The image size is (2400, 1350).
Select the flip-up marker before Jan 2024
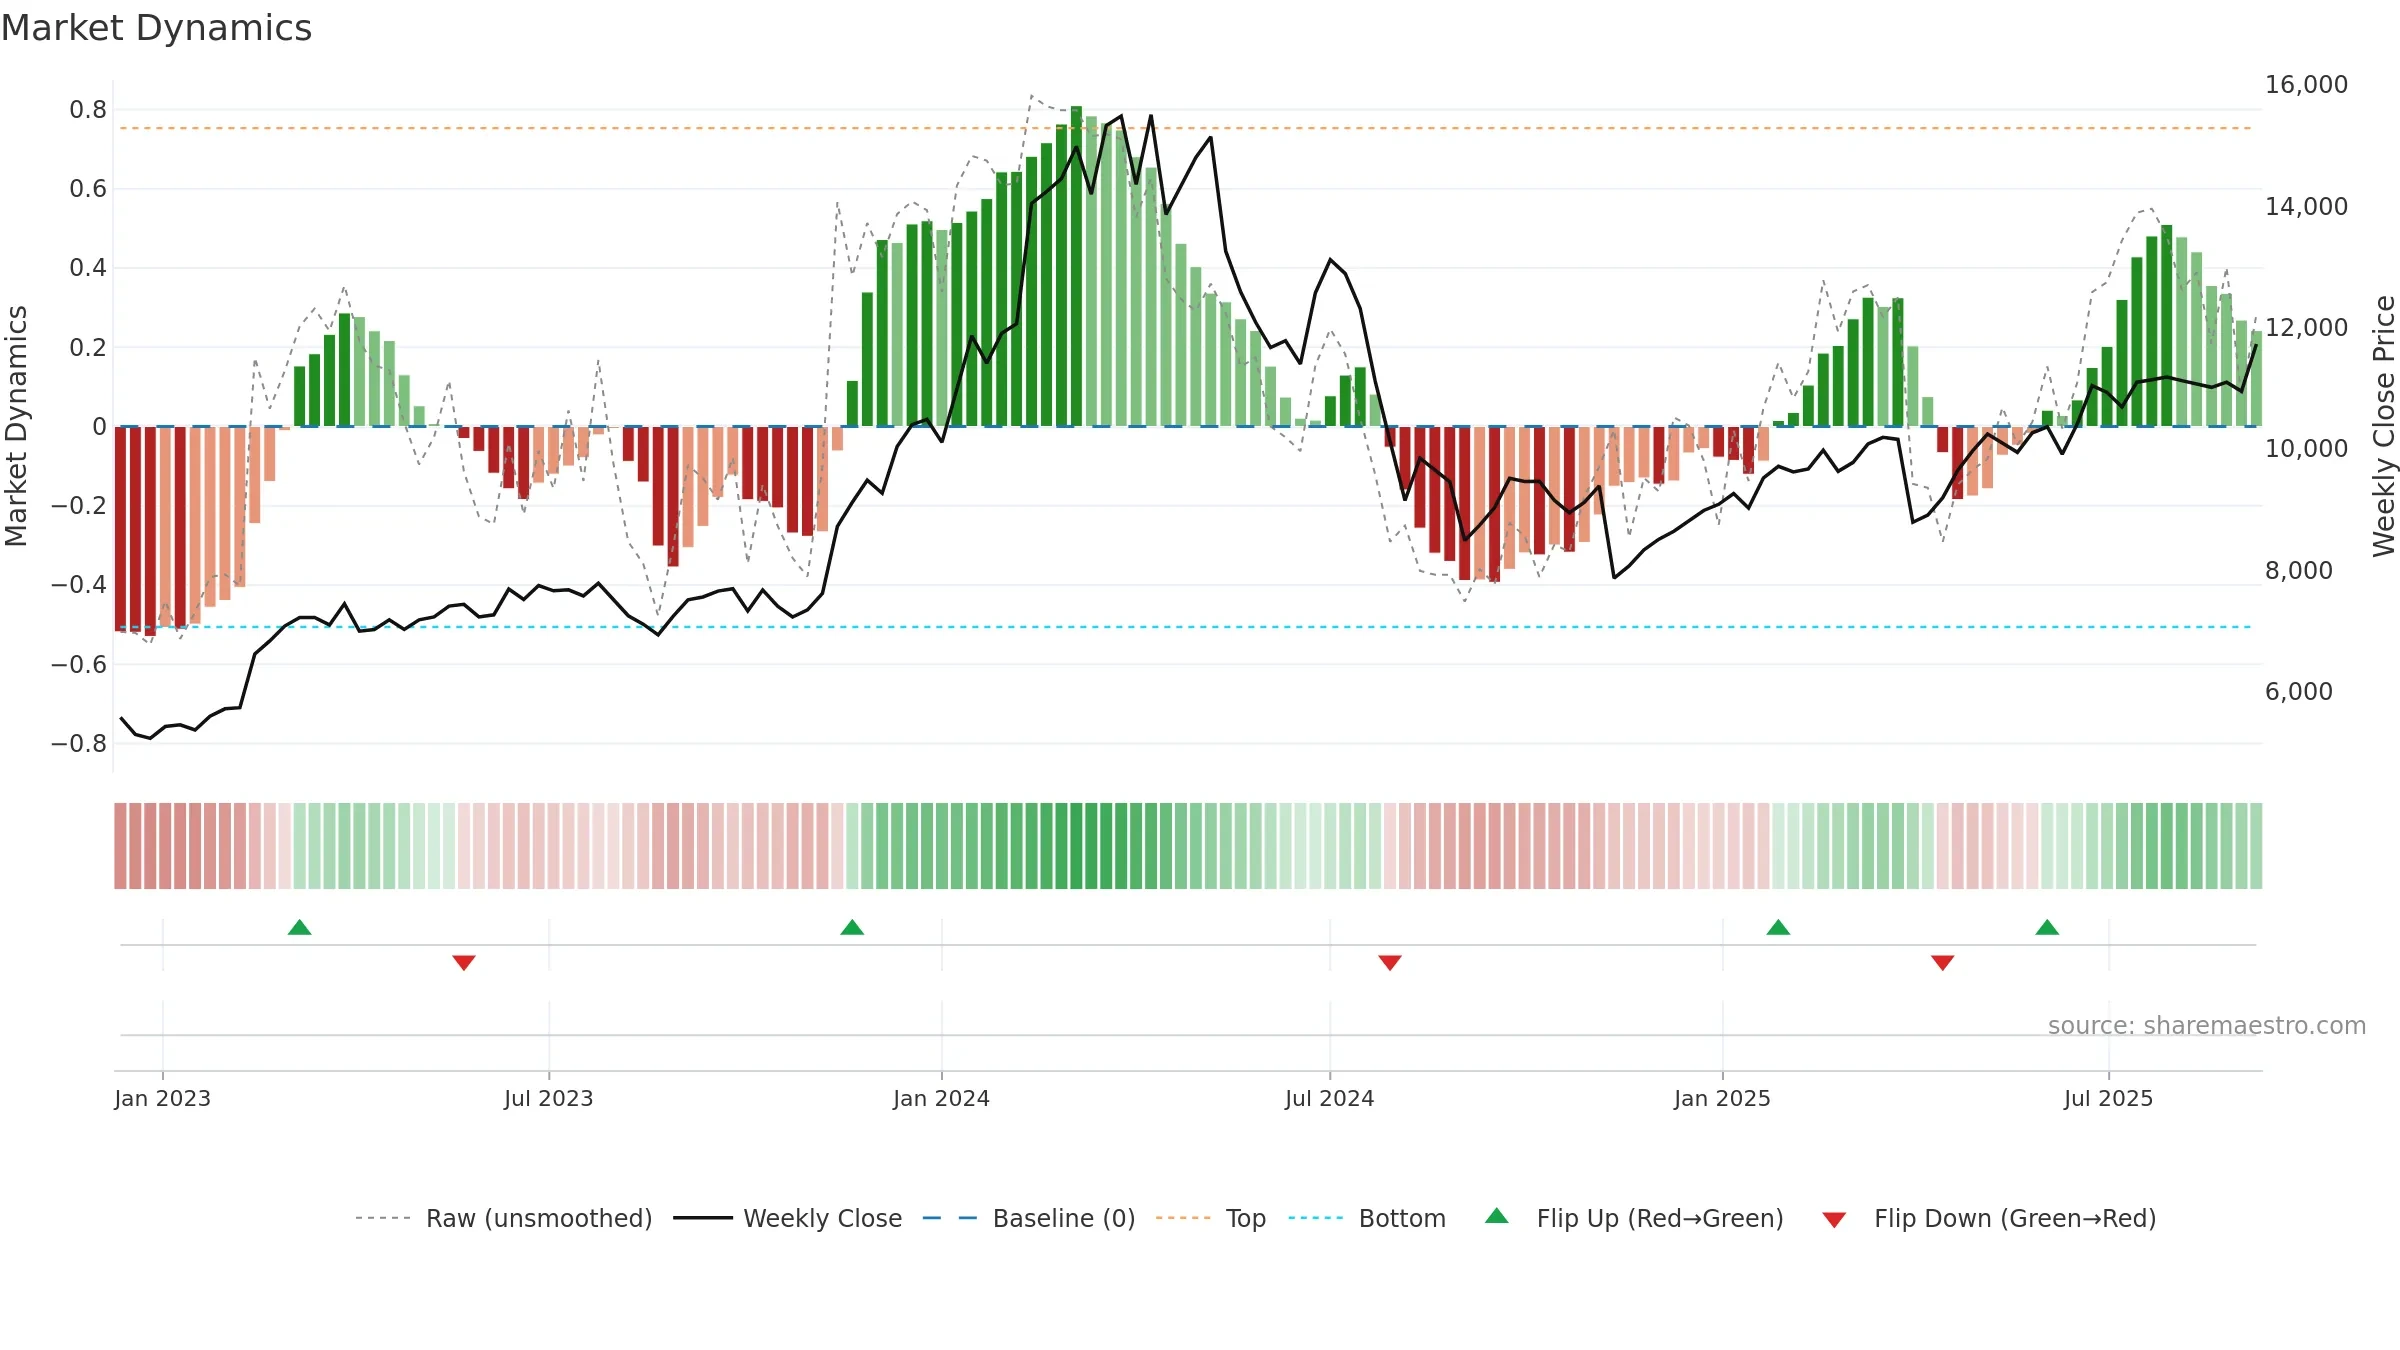click(x=852, y=927)
